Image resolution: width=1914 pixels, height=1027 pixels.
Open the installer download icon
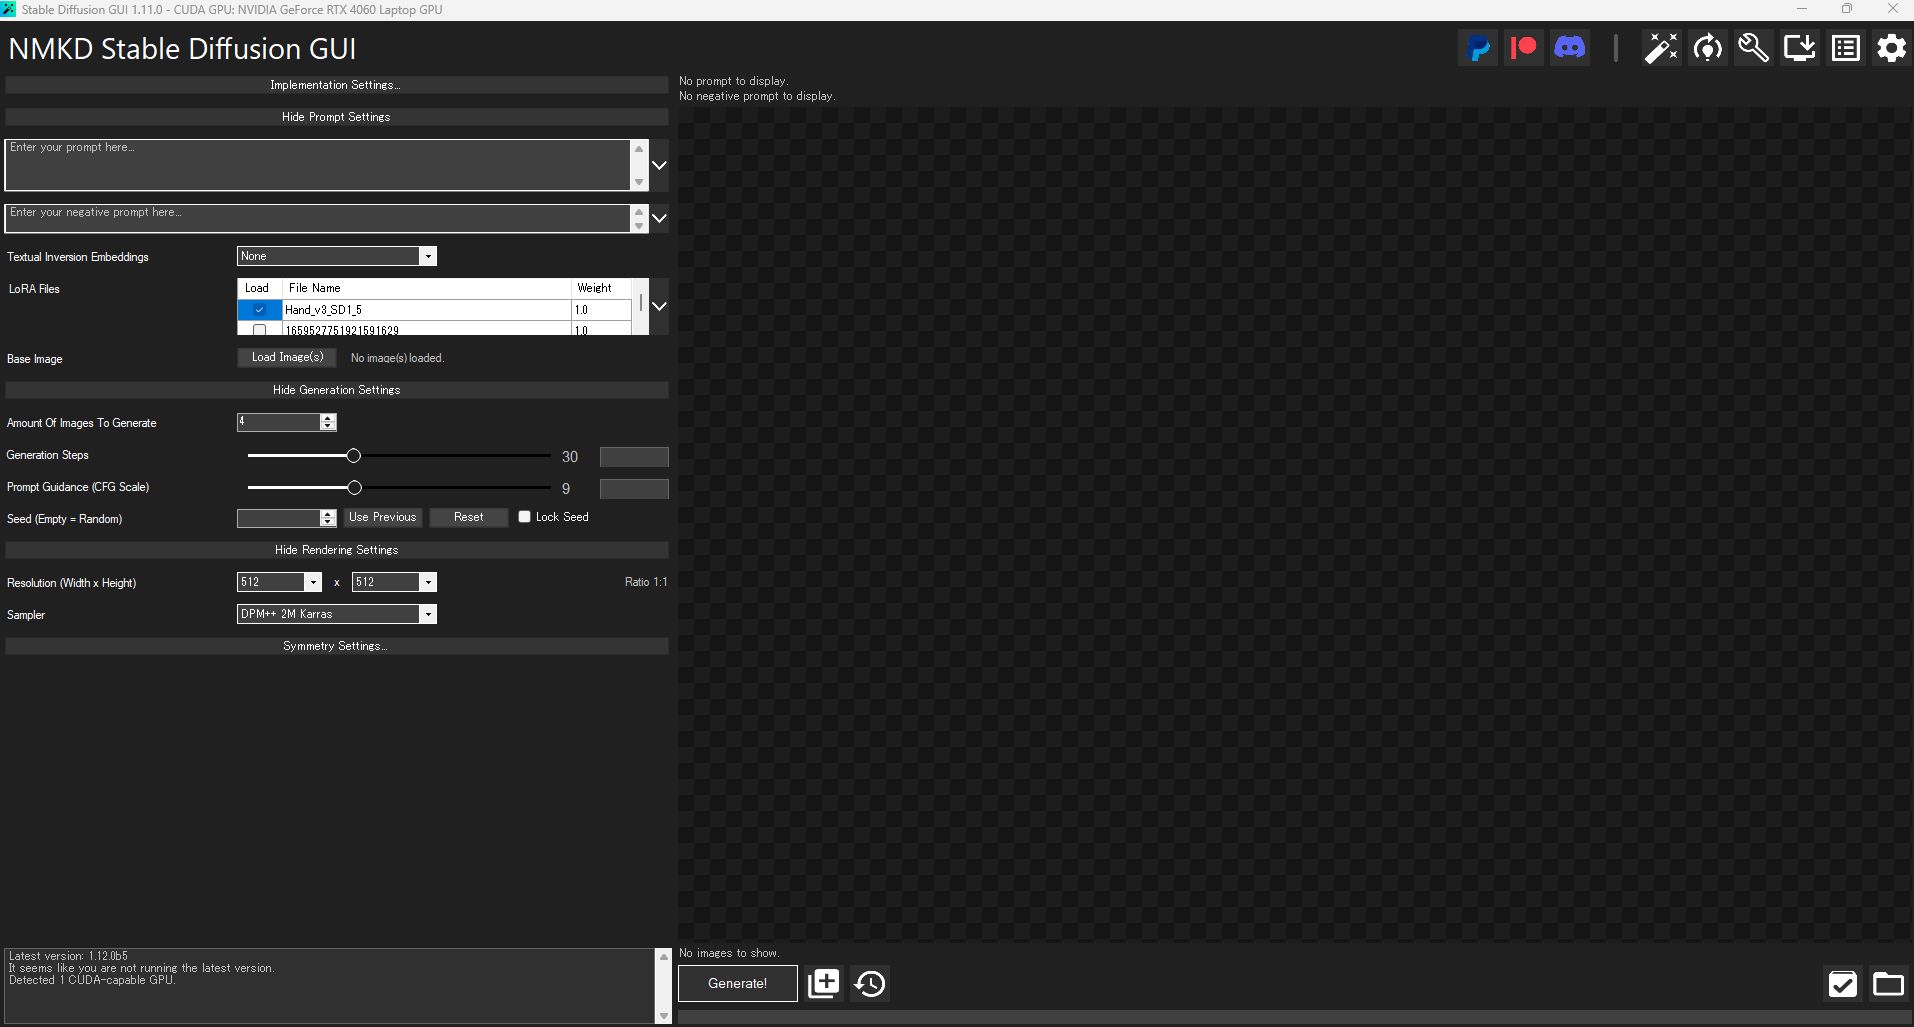pos(1799,48)
